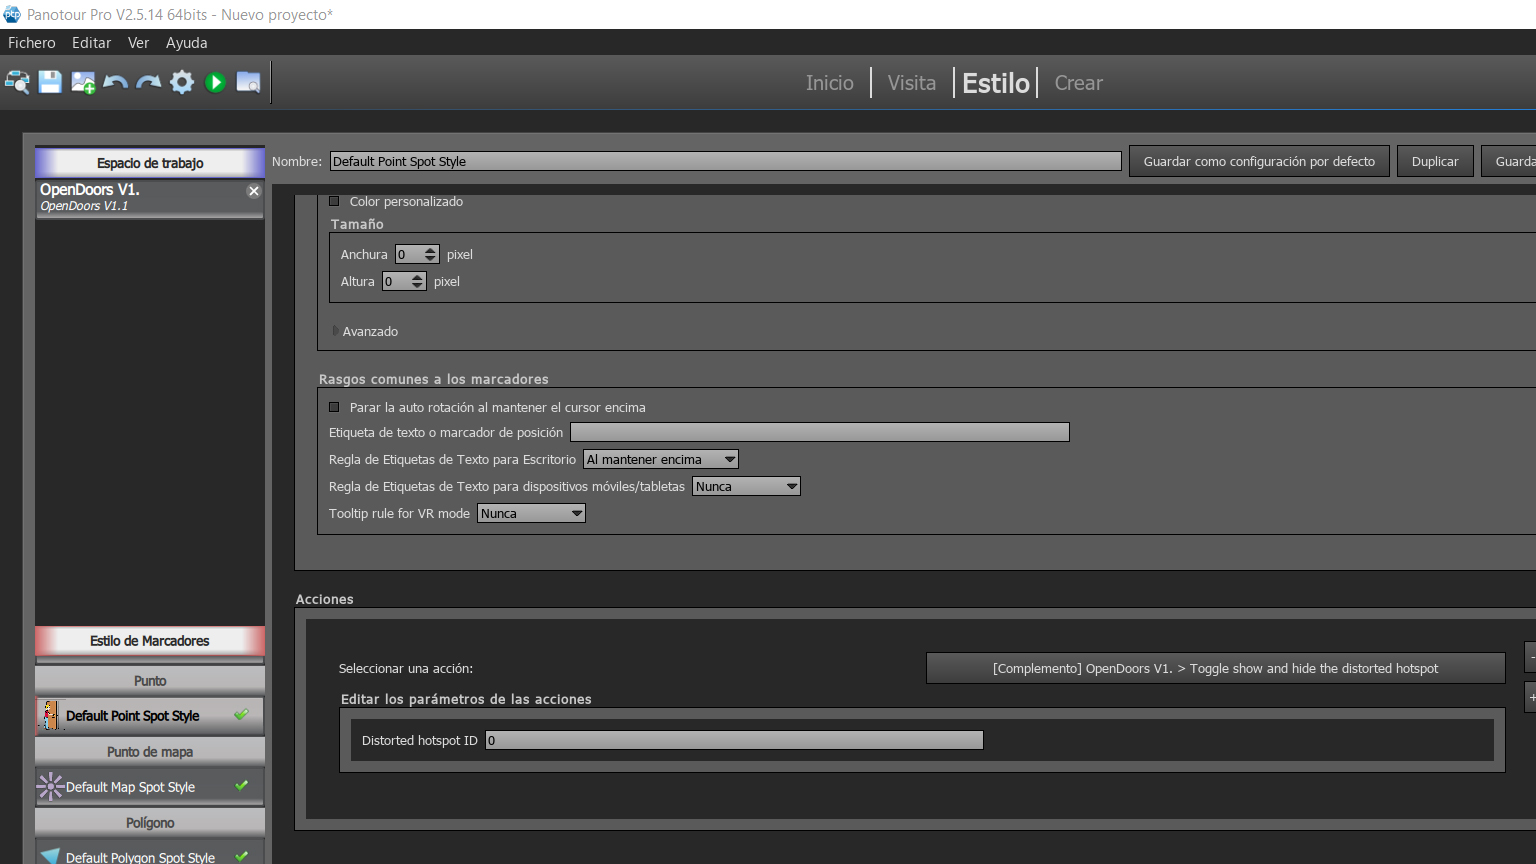1536x864 pixels.
Task: Click the Anchura pixel value field
Action: pos(409,254)
